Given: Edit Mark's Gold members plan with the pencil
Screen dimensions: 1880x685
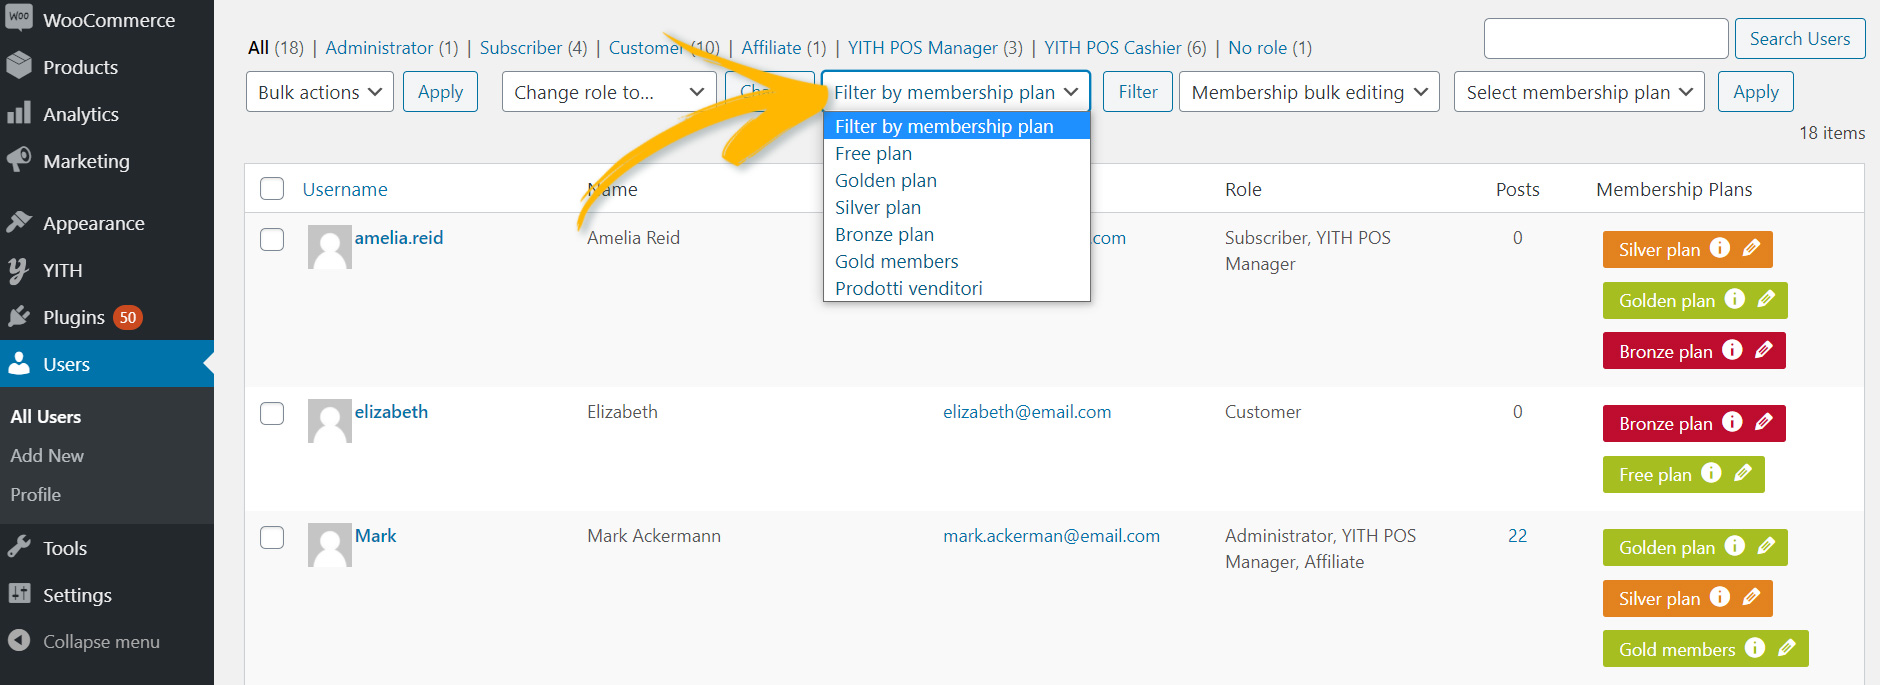Looking at the screenshot, I should coord(1787,648).
